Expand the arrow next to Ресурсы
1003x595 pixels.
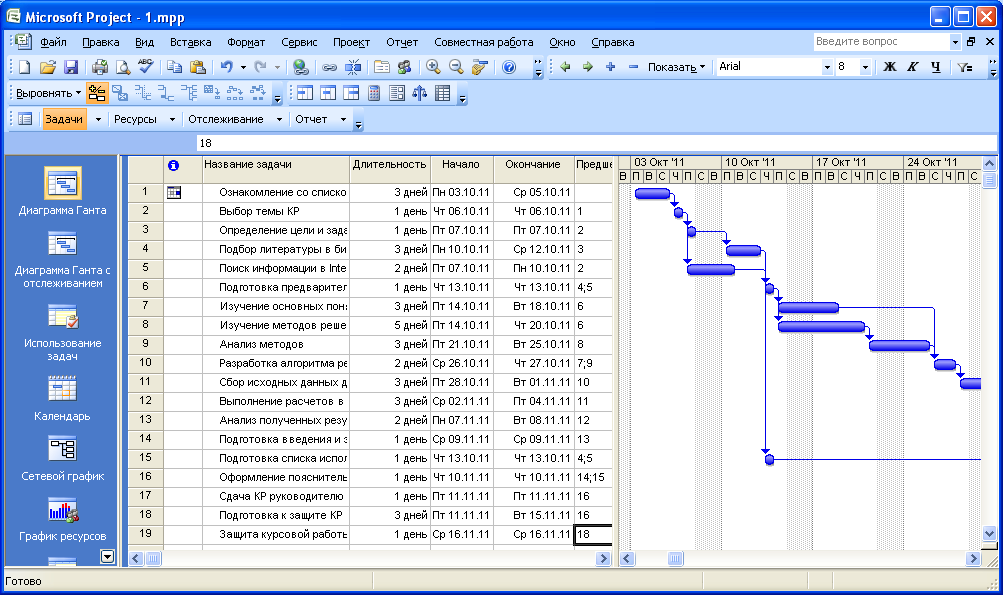(x=172, y=120)
